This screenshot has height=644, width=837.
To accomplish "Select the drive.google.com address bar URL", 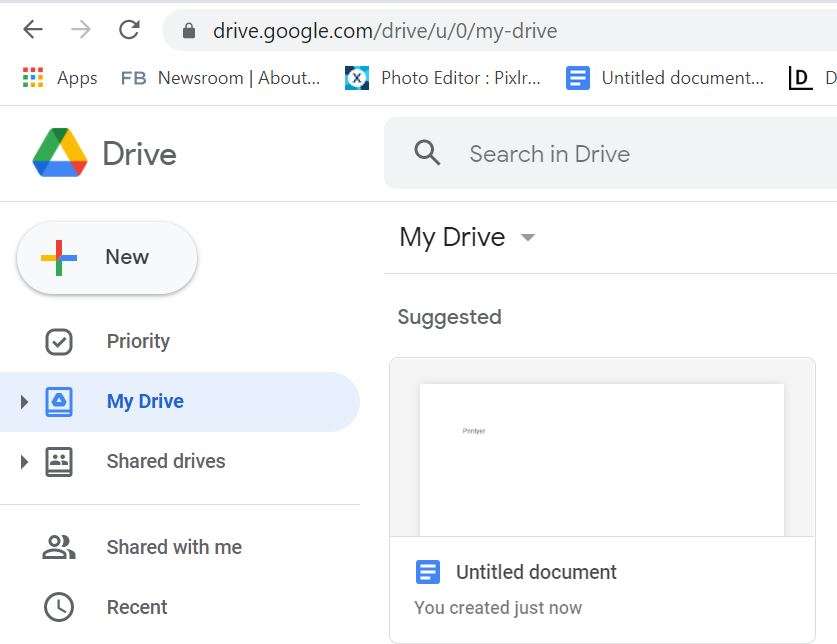I will [384, 31].
